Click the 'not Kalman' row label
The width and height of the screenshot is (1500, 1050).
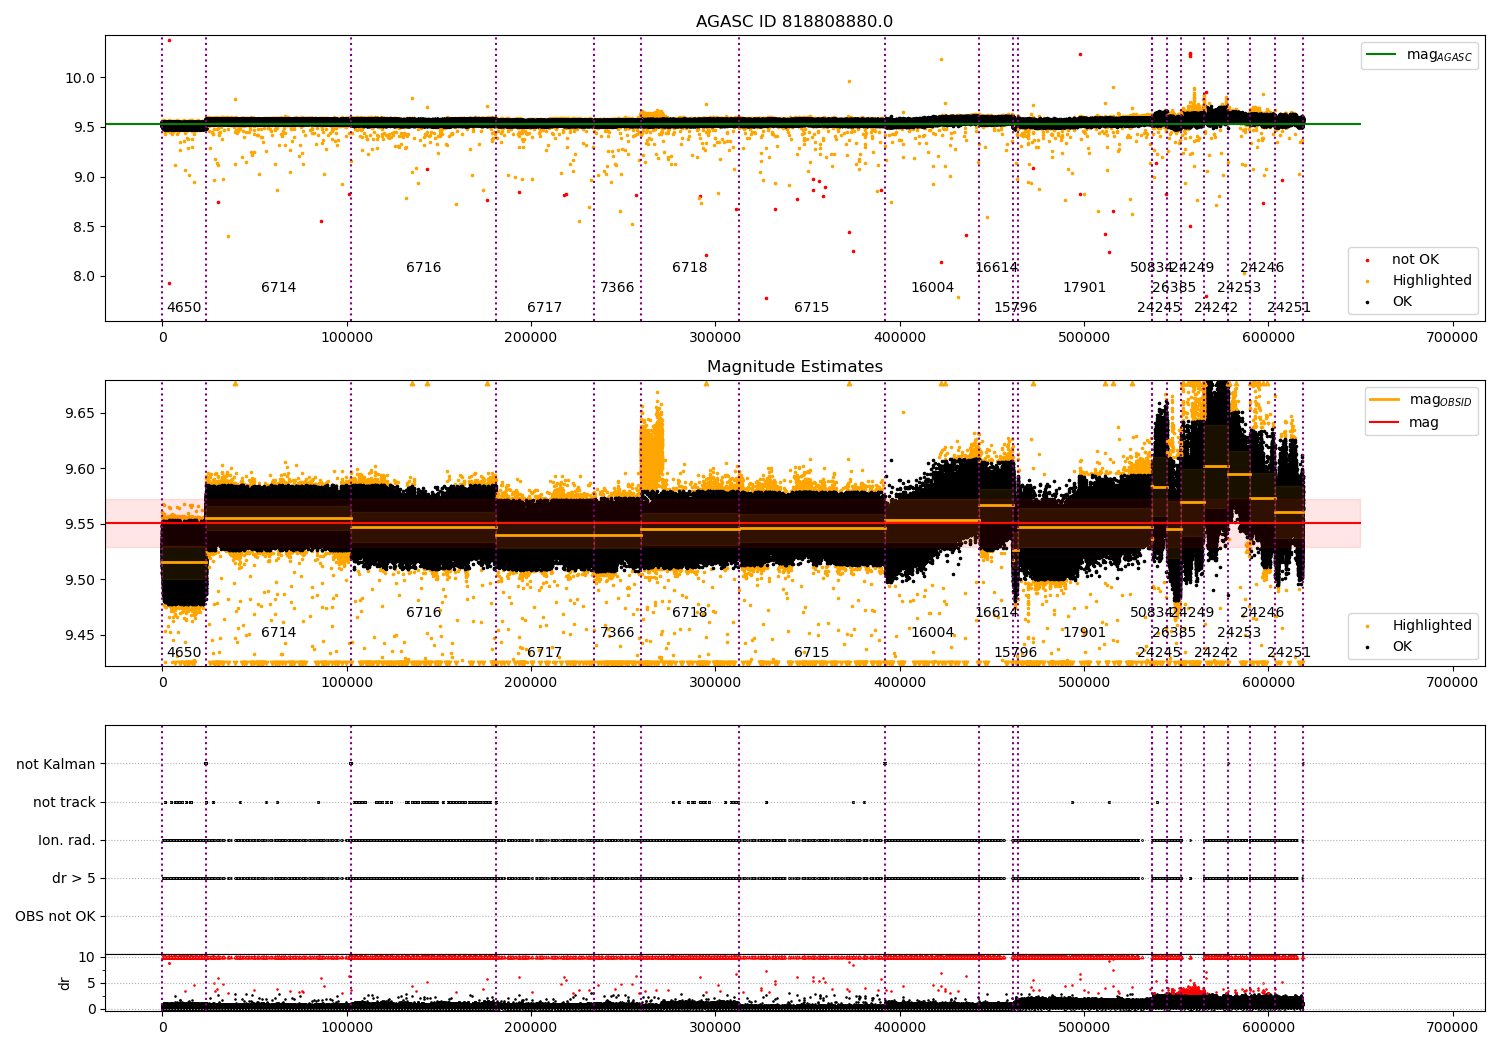tap(56, 764)
